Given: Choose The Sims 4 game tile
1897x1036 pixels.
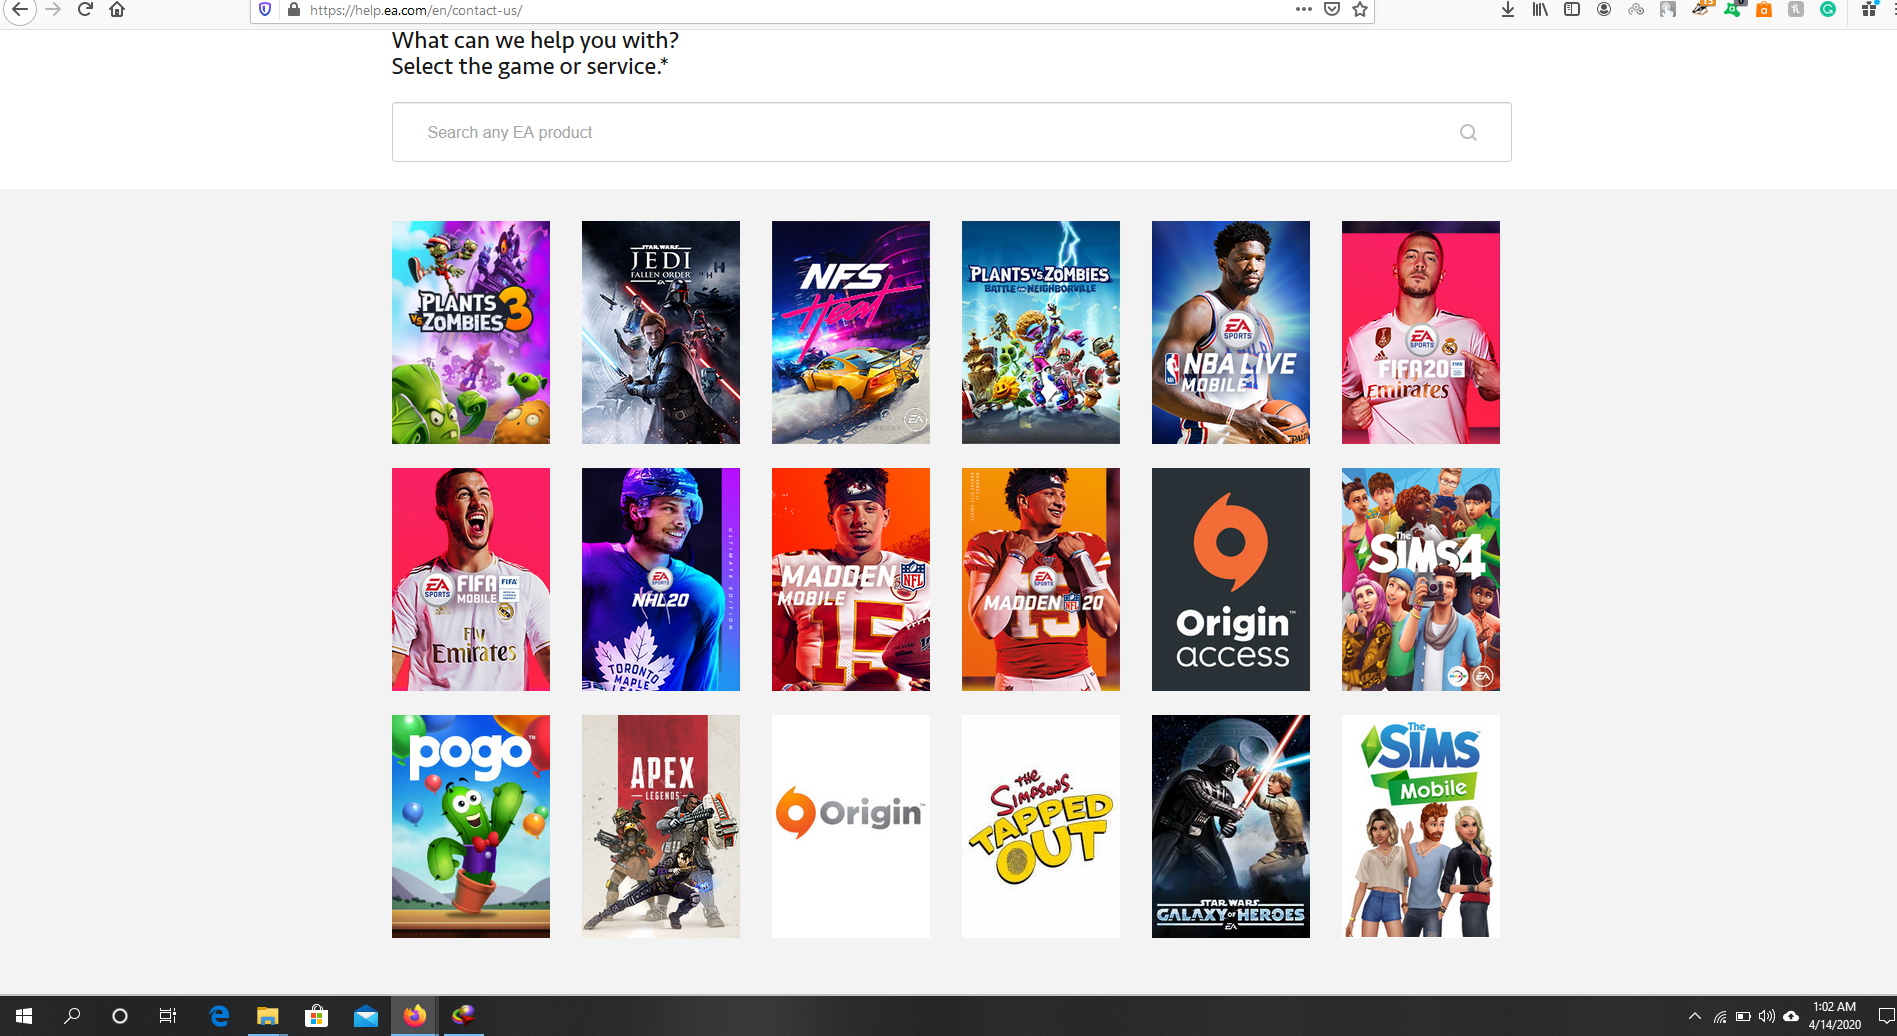Looking at the screenshot, I should pos(1421,579).
